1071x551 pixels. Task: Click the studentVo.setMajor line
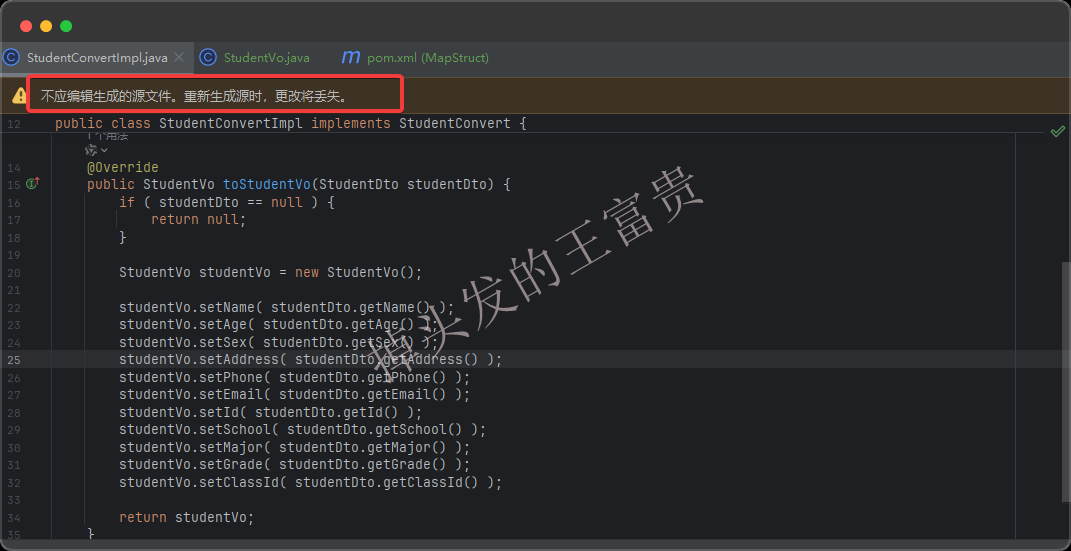[295, 448]
